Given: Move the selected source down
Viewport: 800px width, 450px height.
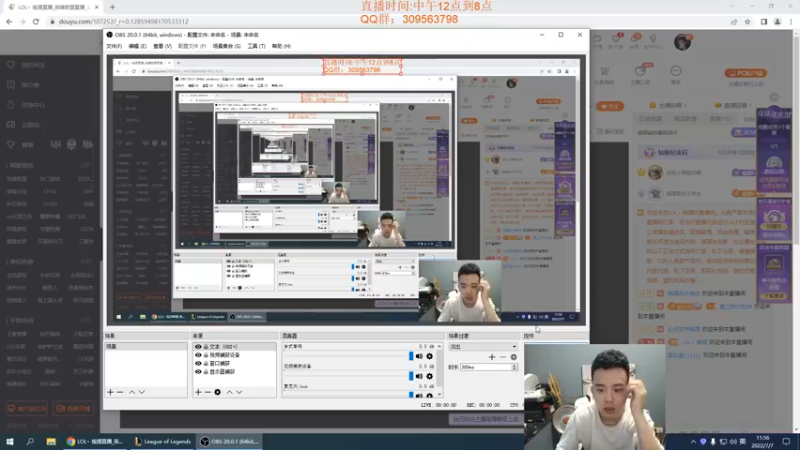Looking at the screenshot, I should pos(239,392).
